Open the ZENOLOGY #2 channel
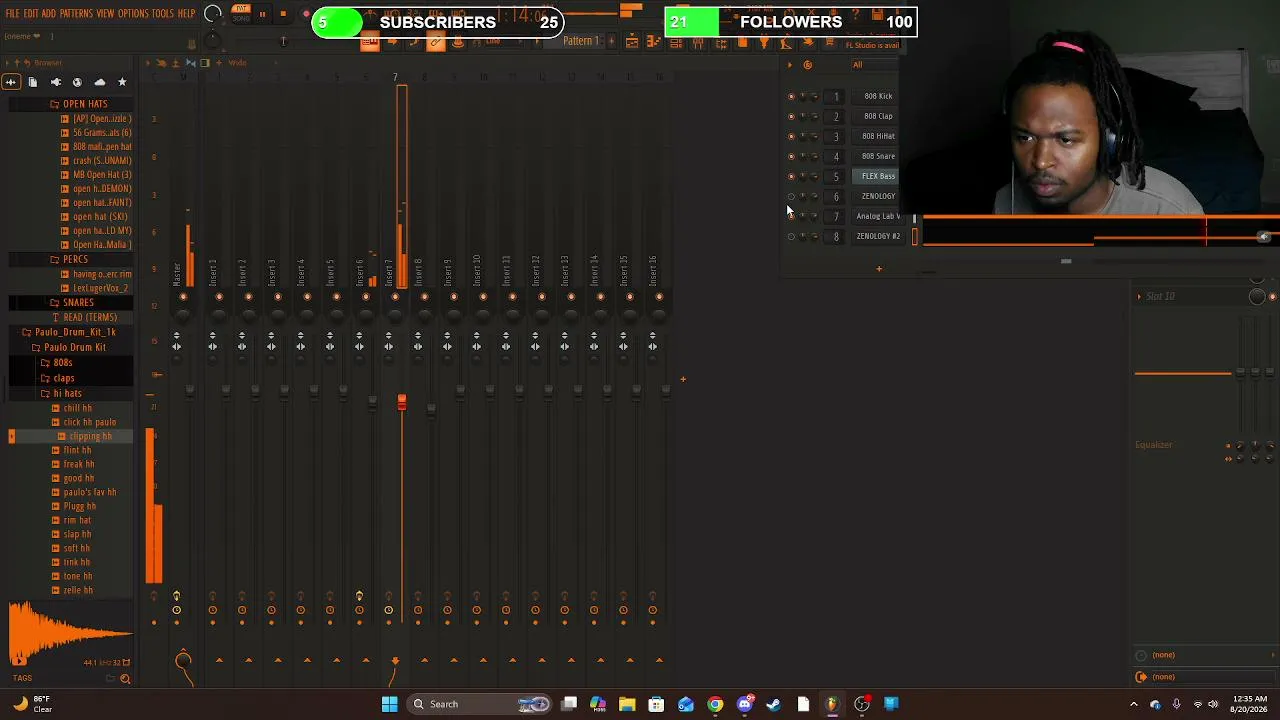Screen dimensions: 1280x720 pos(878,236)
